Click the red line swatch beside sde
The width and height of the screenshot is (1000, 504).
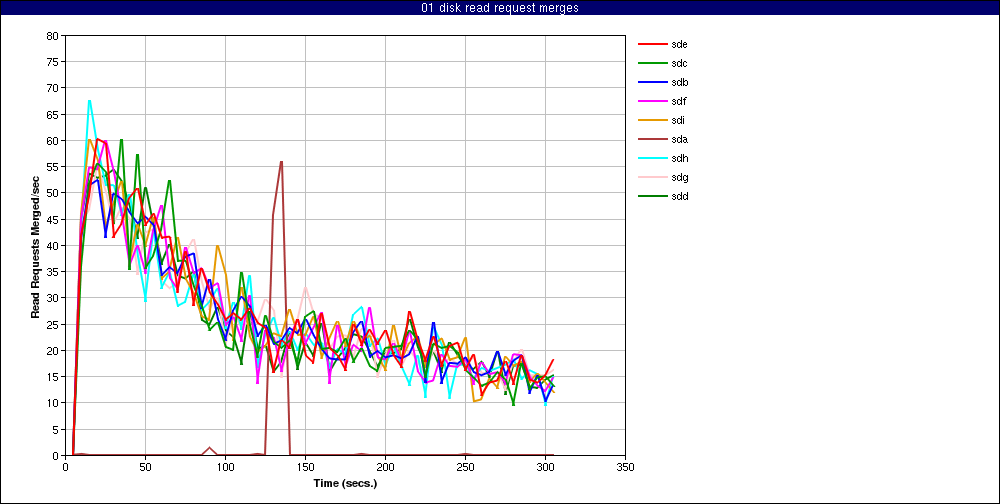click(651, 44)
